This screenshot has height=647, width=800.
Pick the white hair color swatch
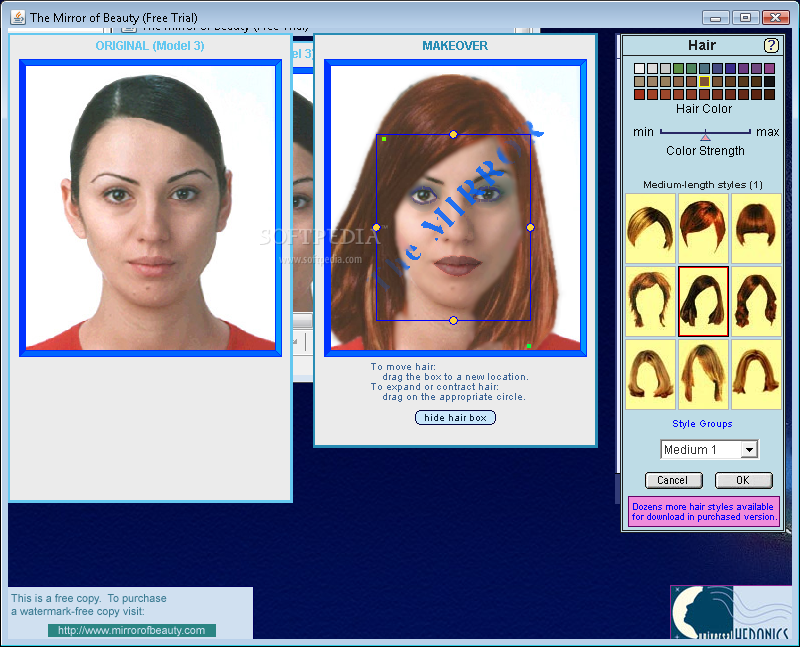pyautogui.click(x=639, y=68)
